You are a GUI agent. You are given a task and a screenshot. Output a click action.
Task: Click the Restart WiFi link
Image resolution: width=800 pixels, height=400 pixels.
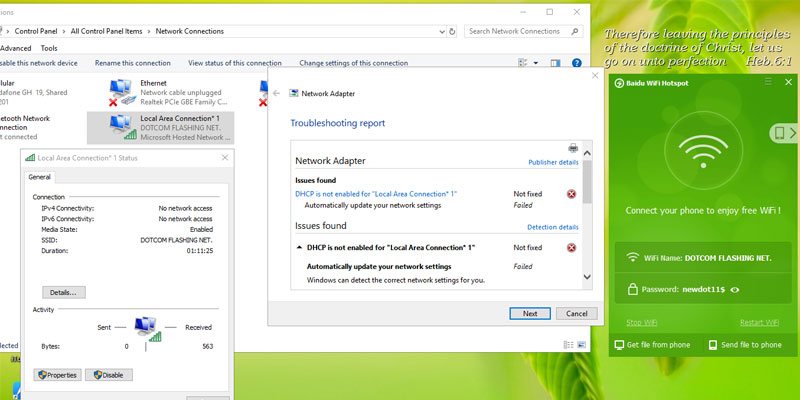[759, 322]
